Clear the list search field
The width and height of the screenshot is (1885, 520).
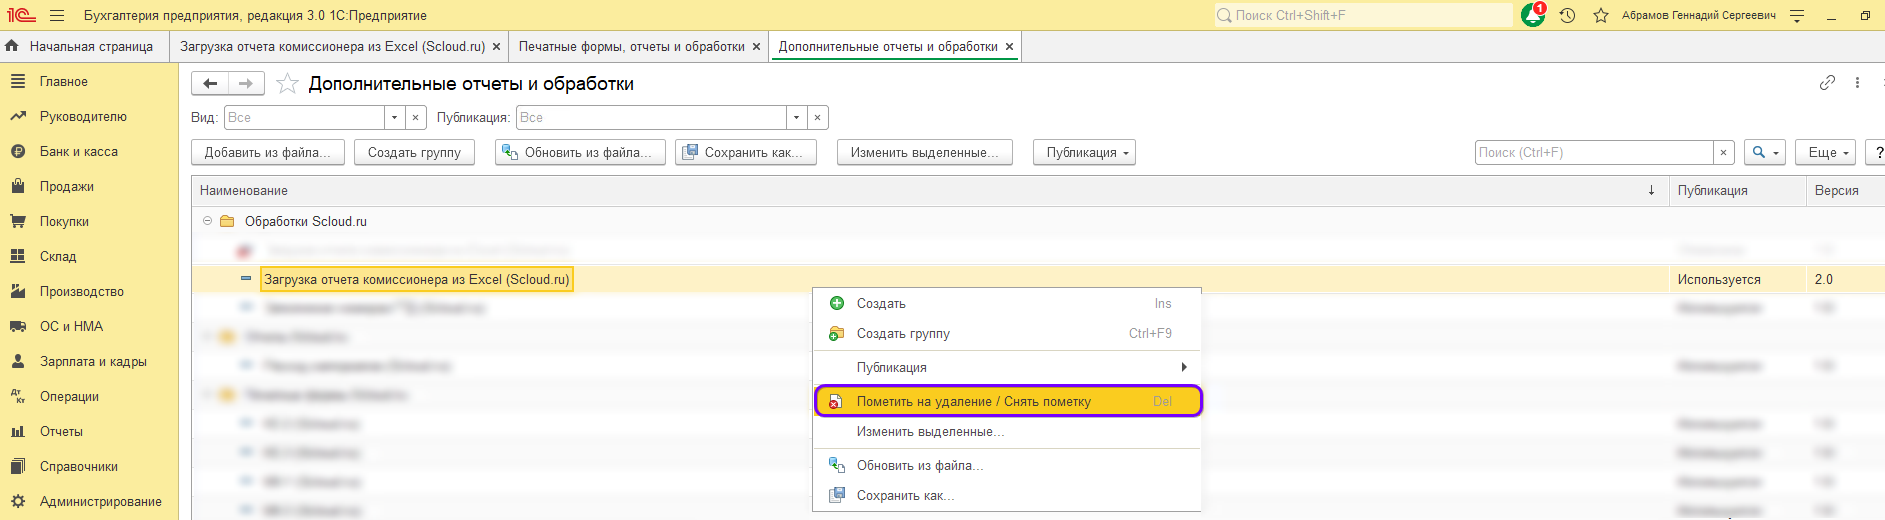[1723, 152]
